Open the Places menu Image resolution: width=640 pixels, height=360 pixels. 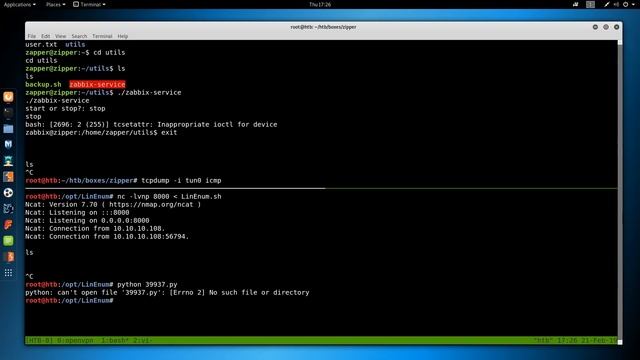55,4
